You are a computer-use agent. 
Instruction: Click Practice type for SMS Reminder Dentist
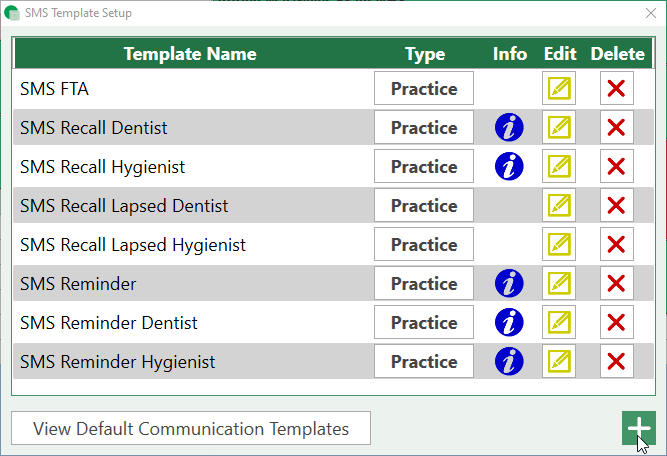[424, 322]
